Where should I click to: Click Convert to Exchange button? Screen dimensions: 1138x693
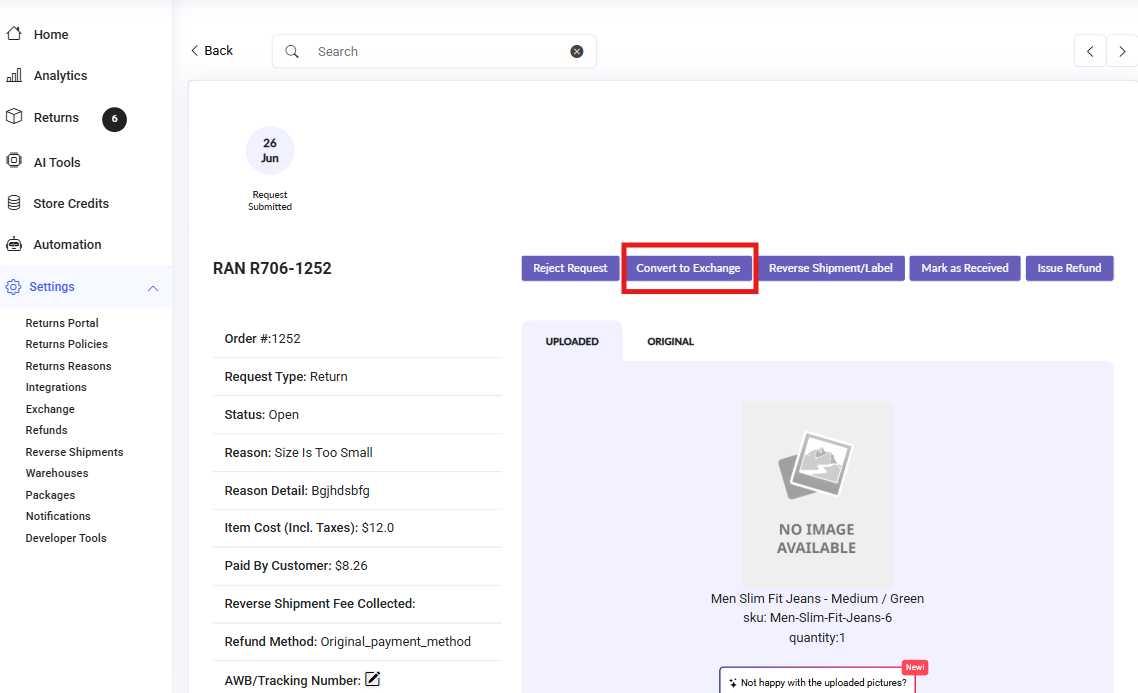pyautogui.click(x=688, y=268)
